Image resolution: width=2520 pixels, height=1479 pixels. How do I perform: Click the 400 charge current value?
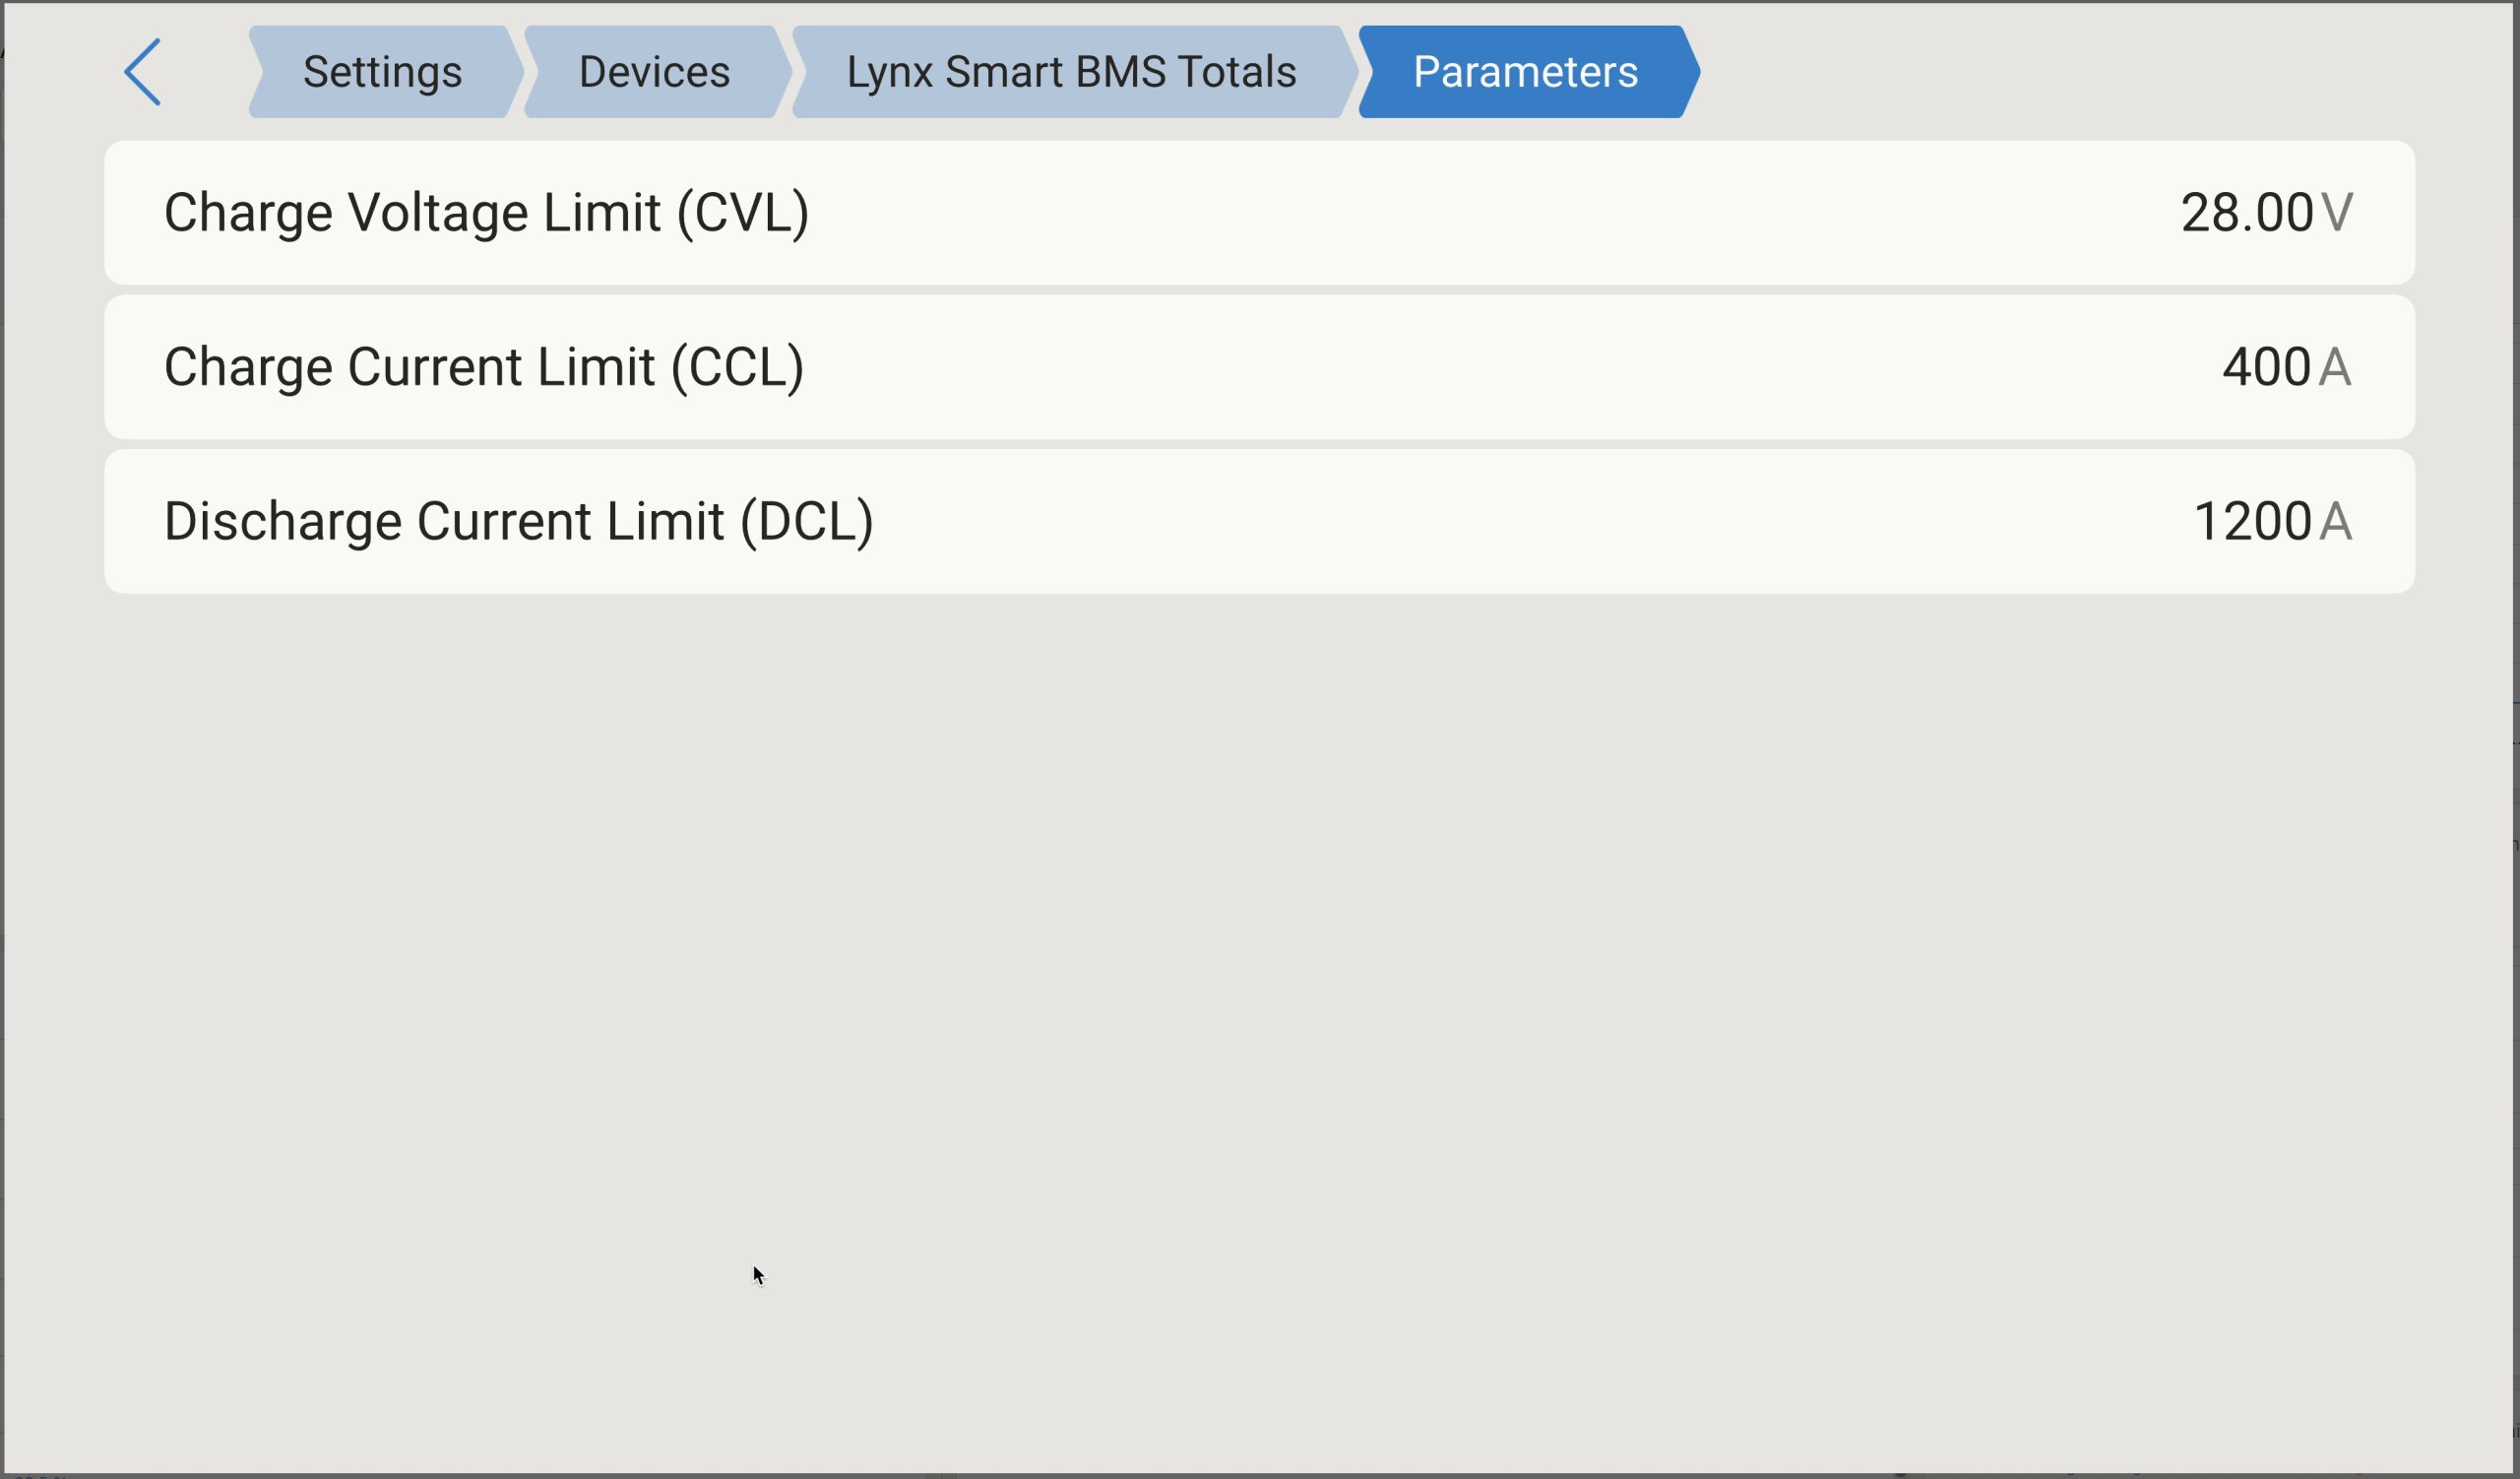tap(2266, 367)
